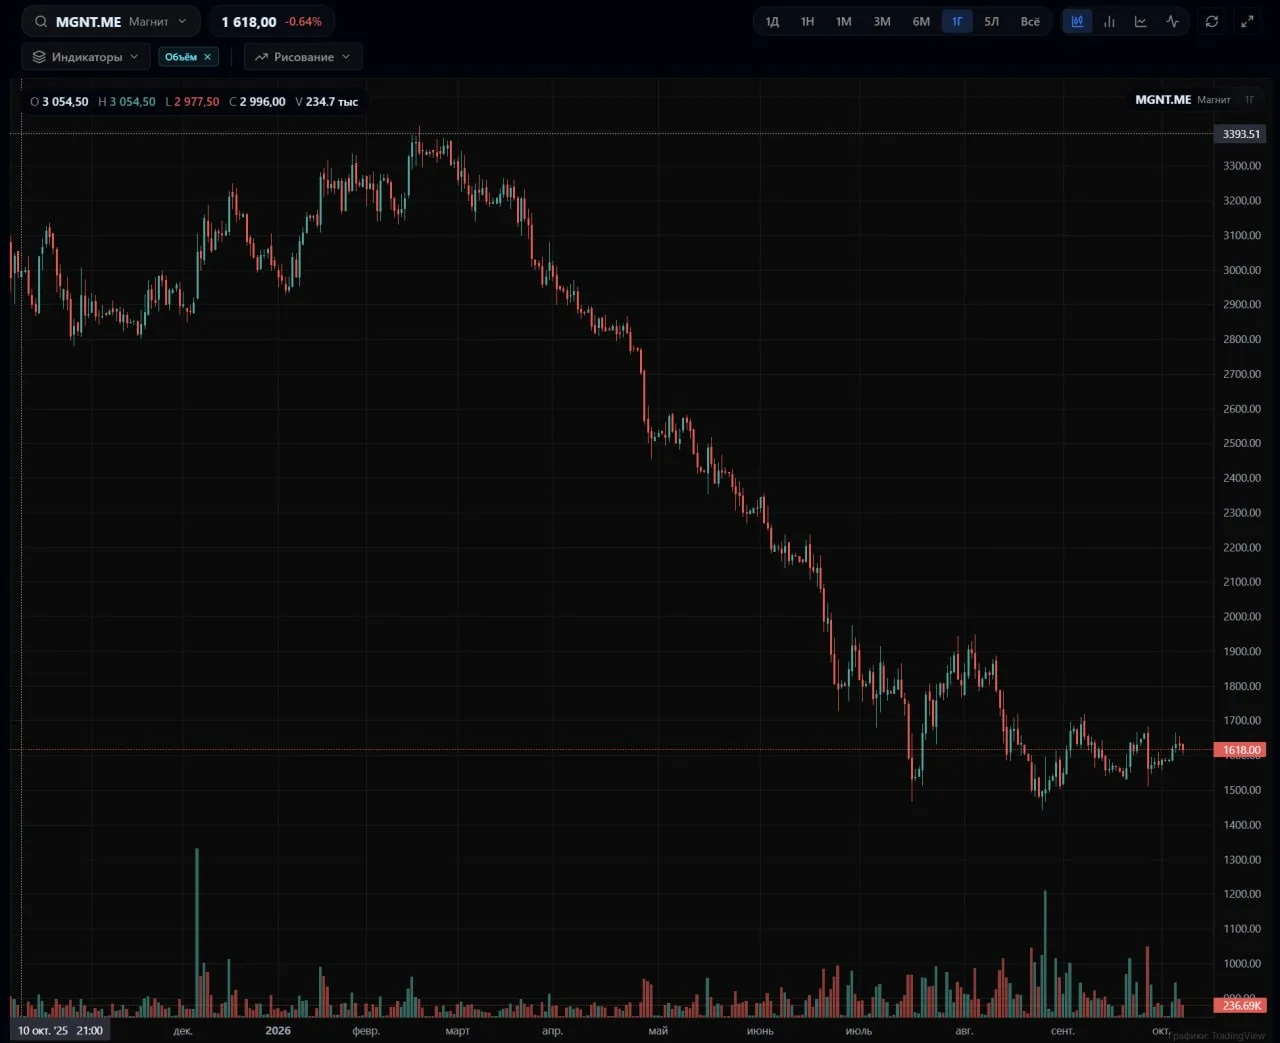Click the 10 окт. '25 21:00 date label

(x=60, y=1030)
